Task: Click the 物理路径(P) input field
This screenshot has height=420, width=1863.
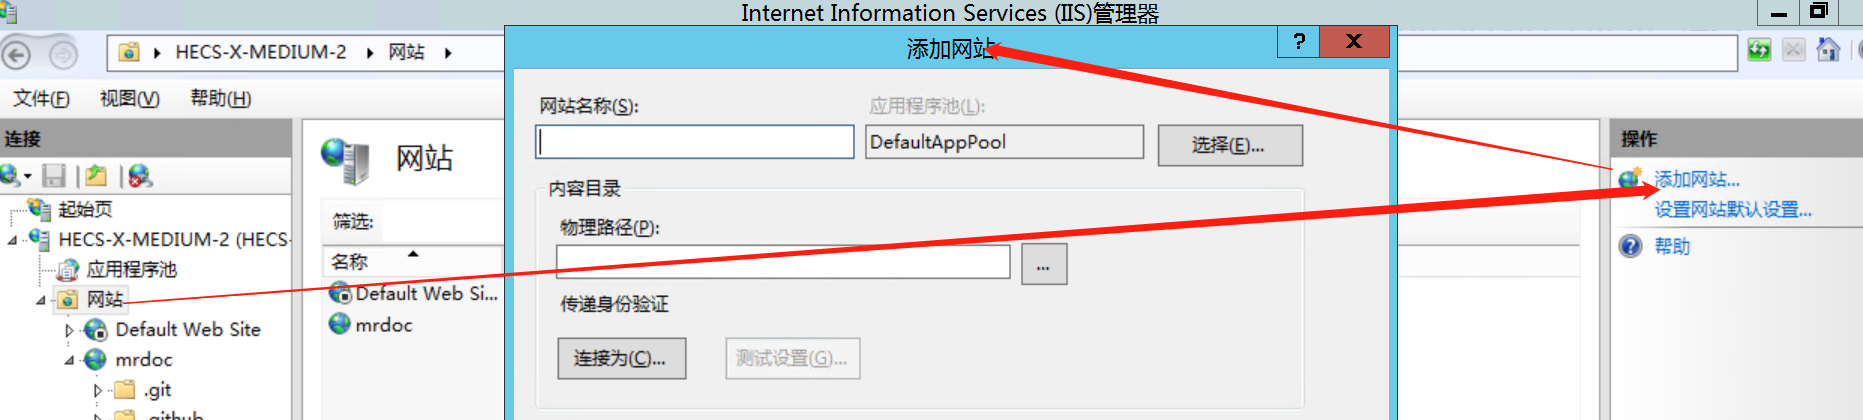Action: 783,262
